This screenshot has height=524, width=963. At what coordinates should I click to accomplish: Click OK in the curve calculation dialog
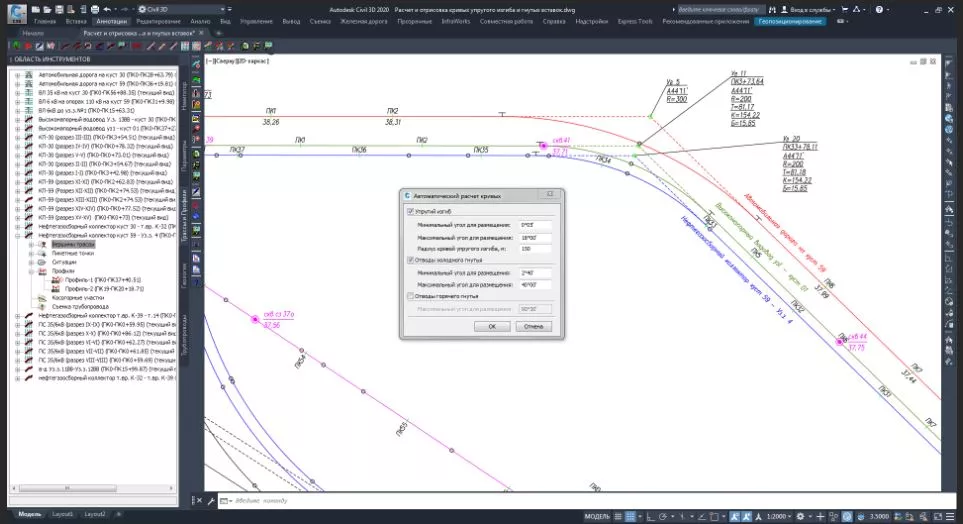(491, 326)
